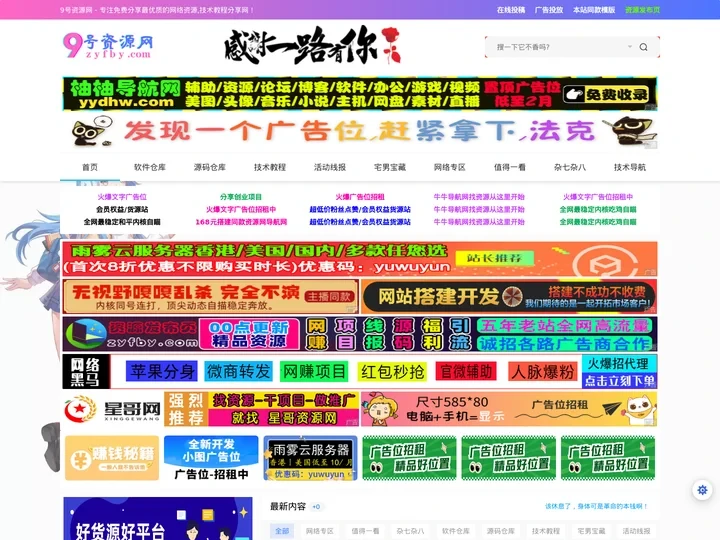The image size is (720, 540).
Task: Select 活动线报 content filter tab
Action: click(636, 531)
